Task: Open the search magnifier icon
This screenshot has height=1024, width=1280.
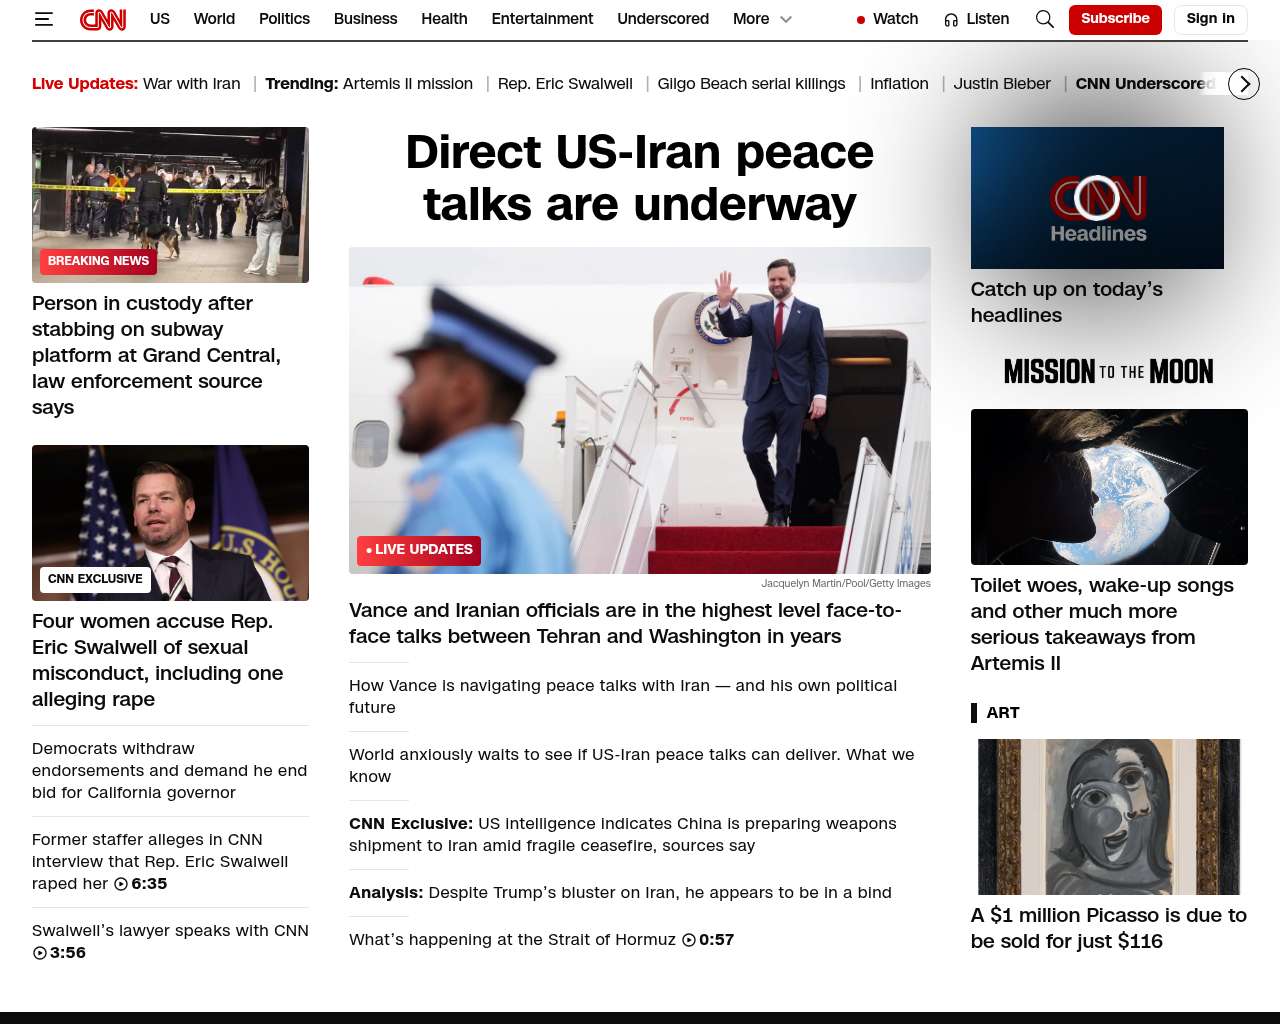Action: 1044,19
